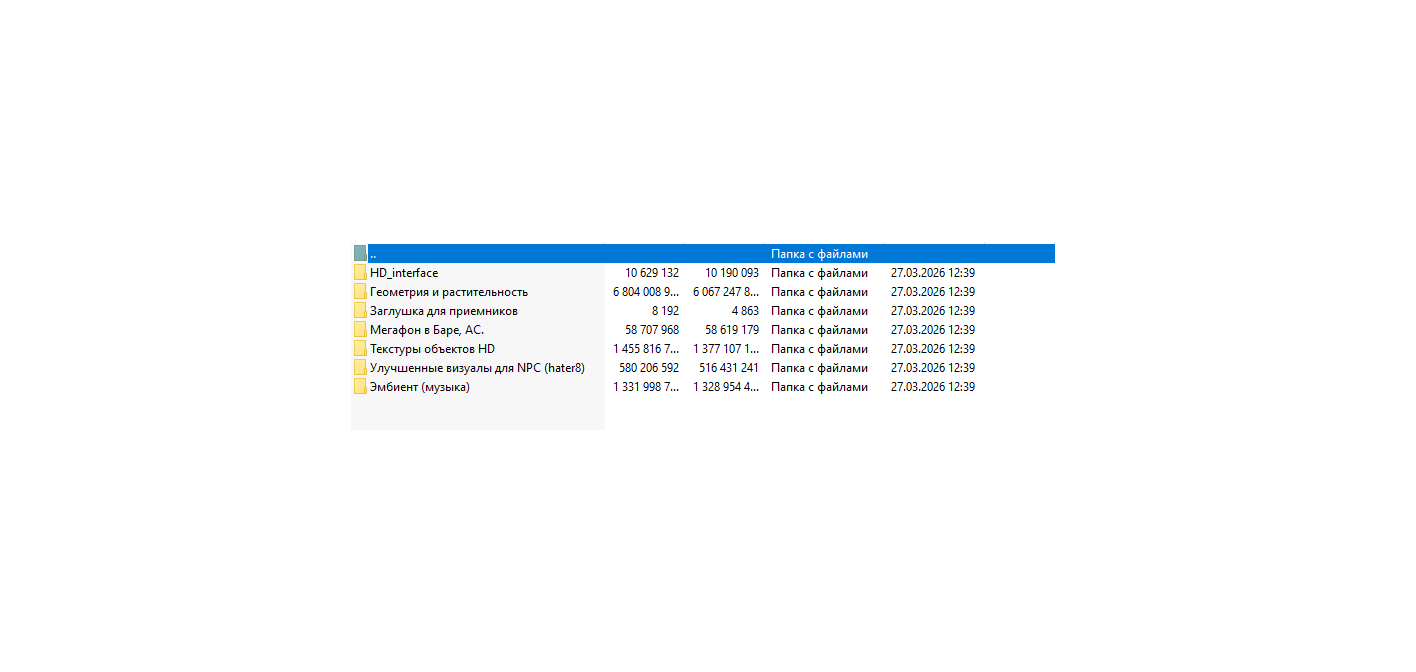This screenshot has height=672, width=1416.
Task: Select the Текстуры объектов HD folder name
Action: pos(432,349)
